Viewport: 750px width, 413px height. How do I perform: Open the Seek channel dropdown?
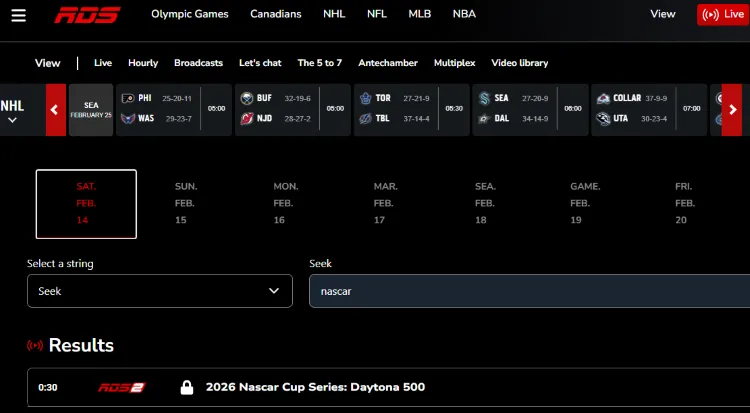coord(160,291)
